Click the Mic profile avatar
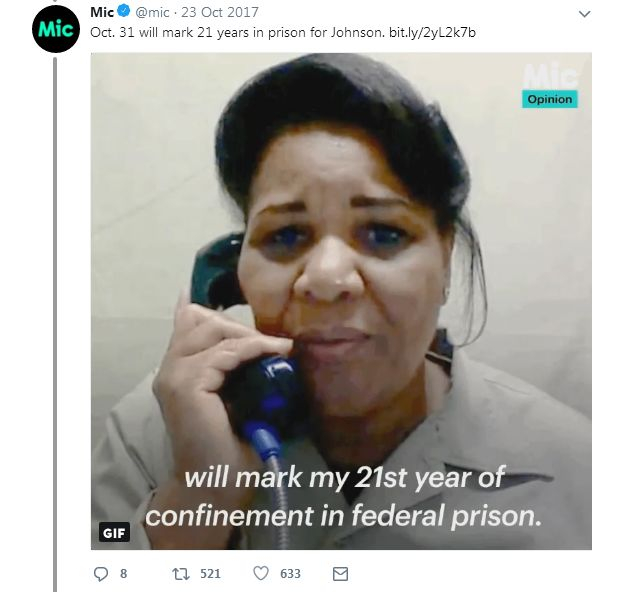This screenshot has width=622, height=592. pos(56,29)
